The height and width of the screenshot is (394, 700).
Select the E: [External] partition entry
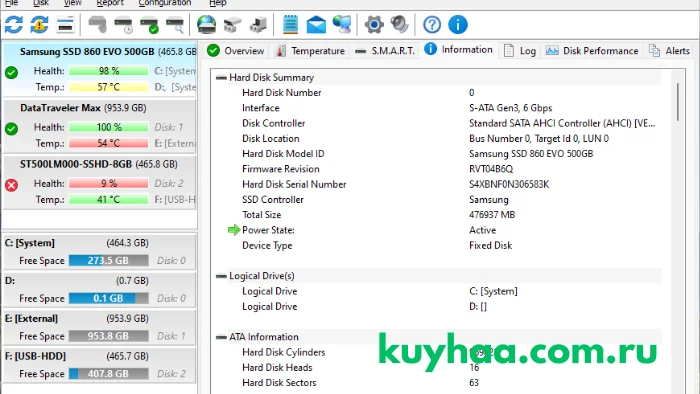99,328
